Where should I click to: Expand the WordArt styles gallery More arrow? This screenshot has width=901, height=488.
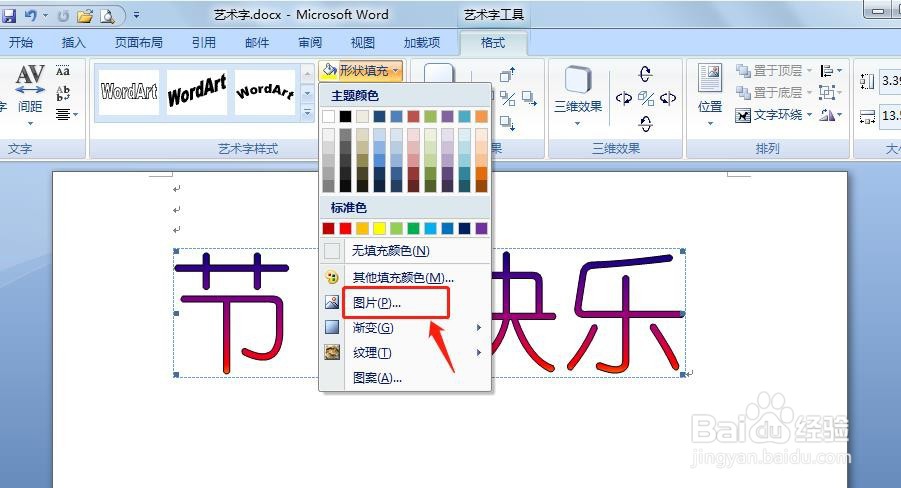coord(307,113)
